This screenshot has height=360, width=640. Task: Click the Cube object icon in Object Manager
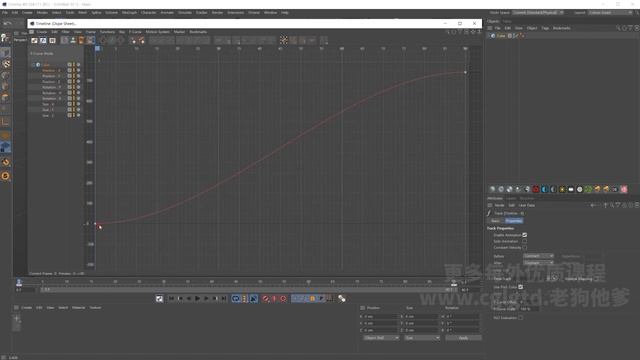click(493, 36)
